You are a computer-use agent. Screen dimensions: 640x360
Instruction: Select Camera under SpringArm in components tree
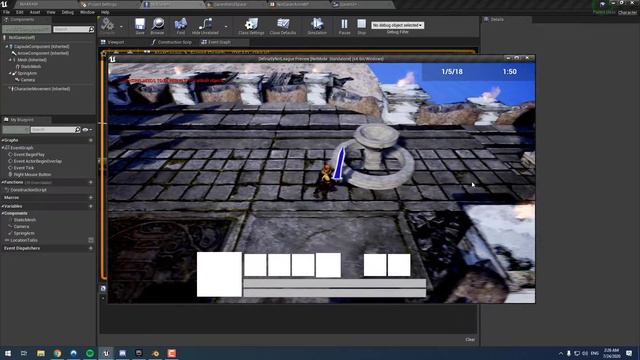coord(28,80)
